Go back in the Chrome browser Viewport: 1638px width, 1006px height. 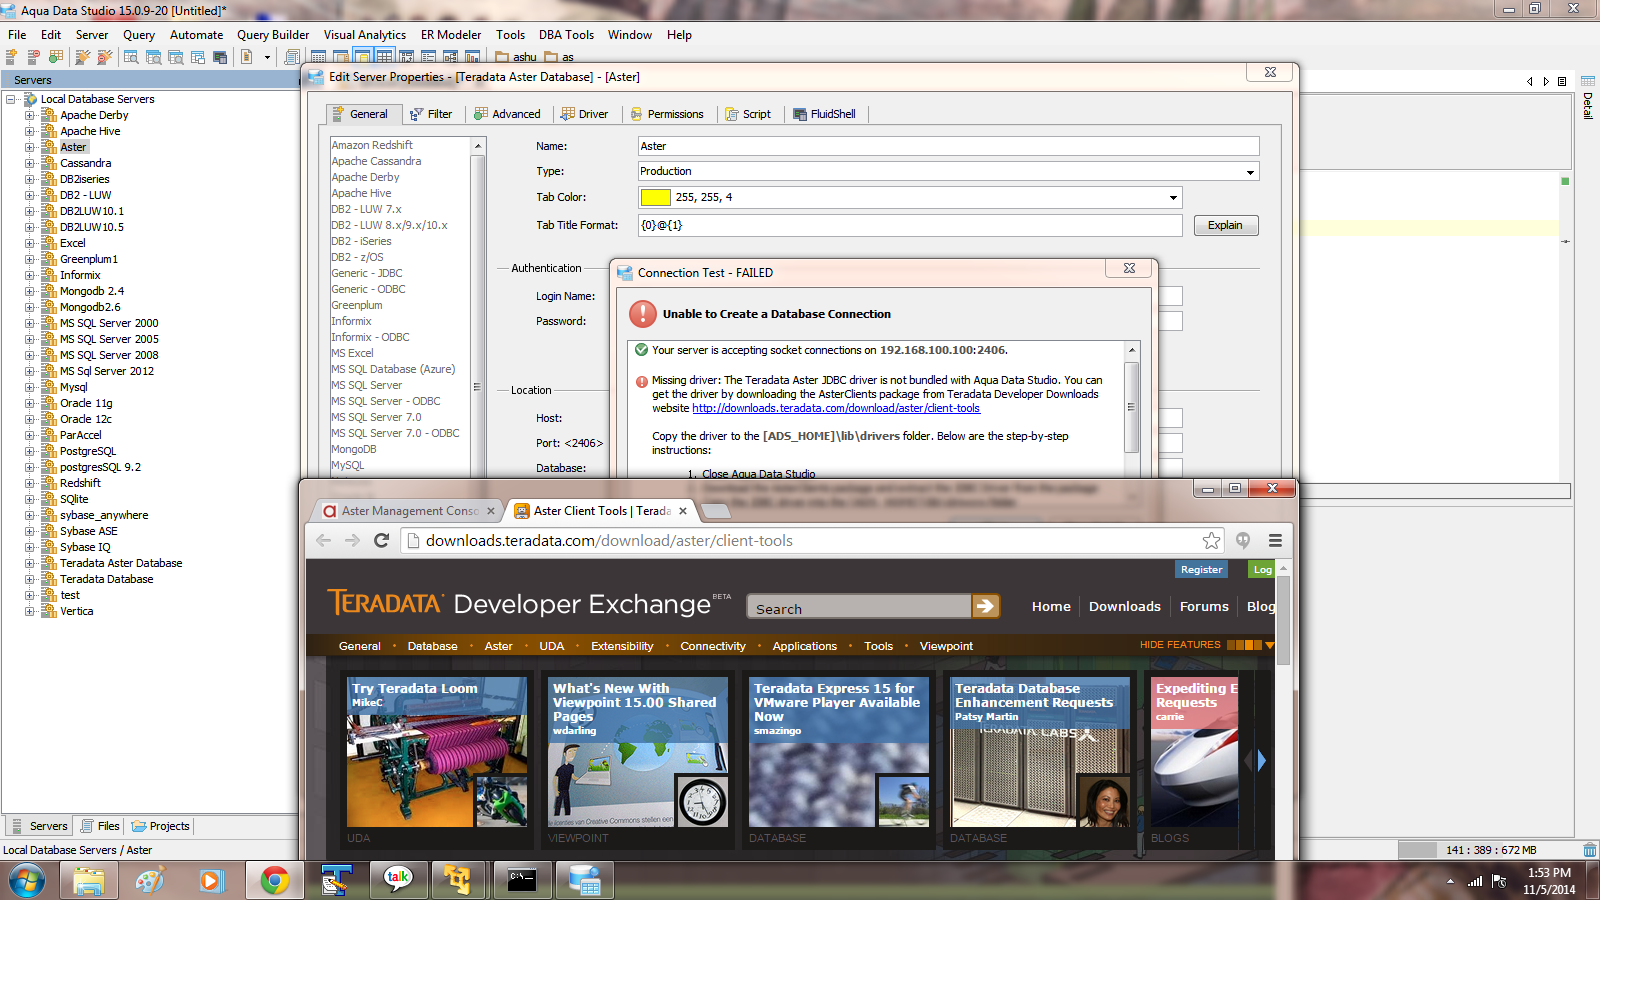[323, 540]
